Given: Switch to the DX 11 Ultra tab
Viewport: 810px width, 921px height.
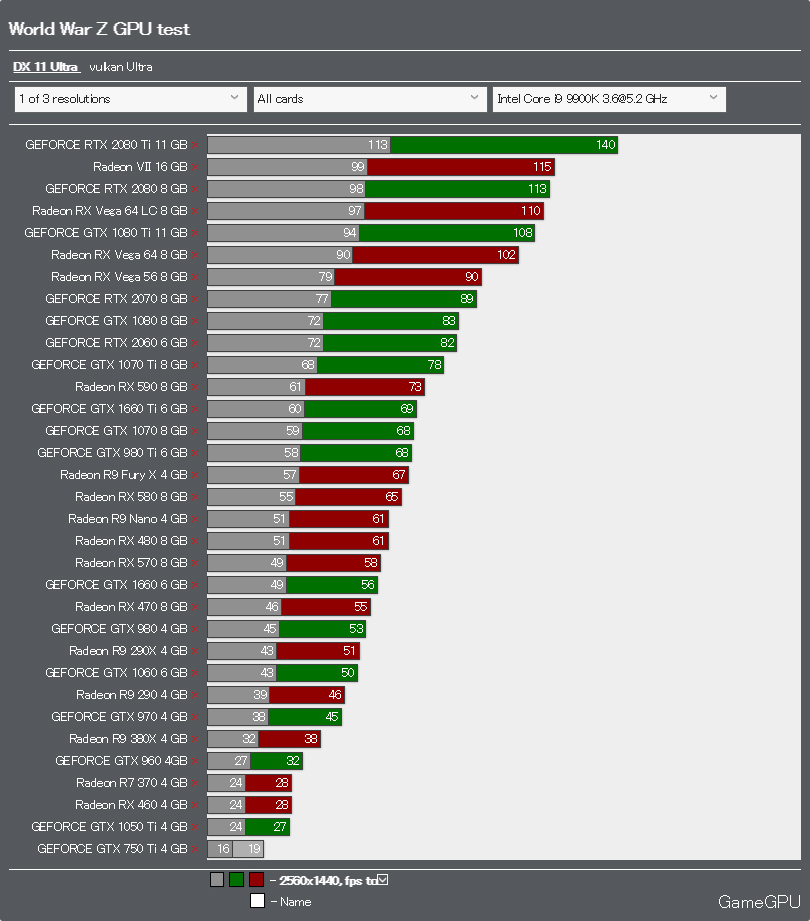Looking at the screenshot, I should coord(46,67).
